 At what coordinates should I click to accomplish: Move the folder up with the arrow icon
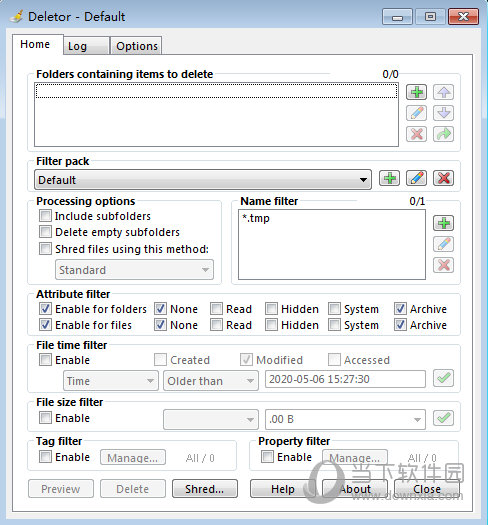click(x=443, y=92)
